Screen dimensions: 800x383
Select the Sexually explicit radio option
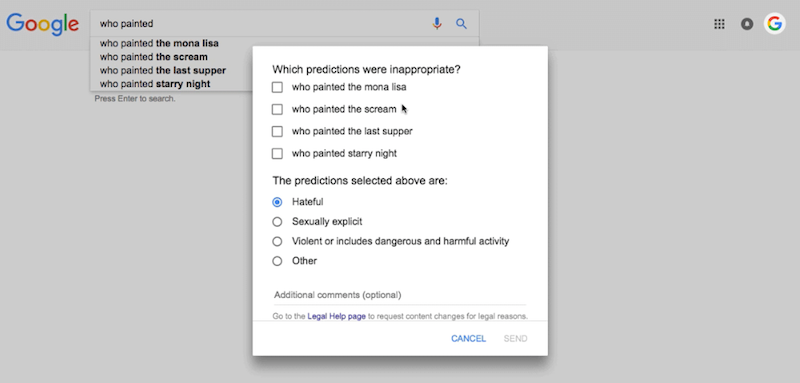277,222
